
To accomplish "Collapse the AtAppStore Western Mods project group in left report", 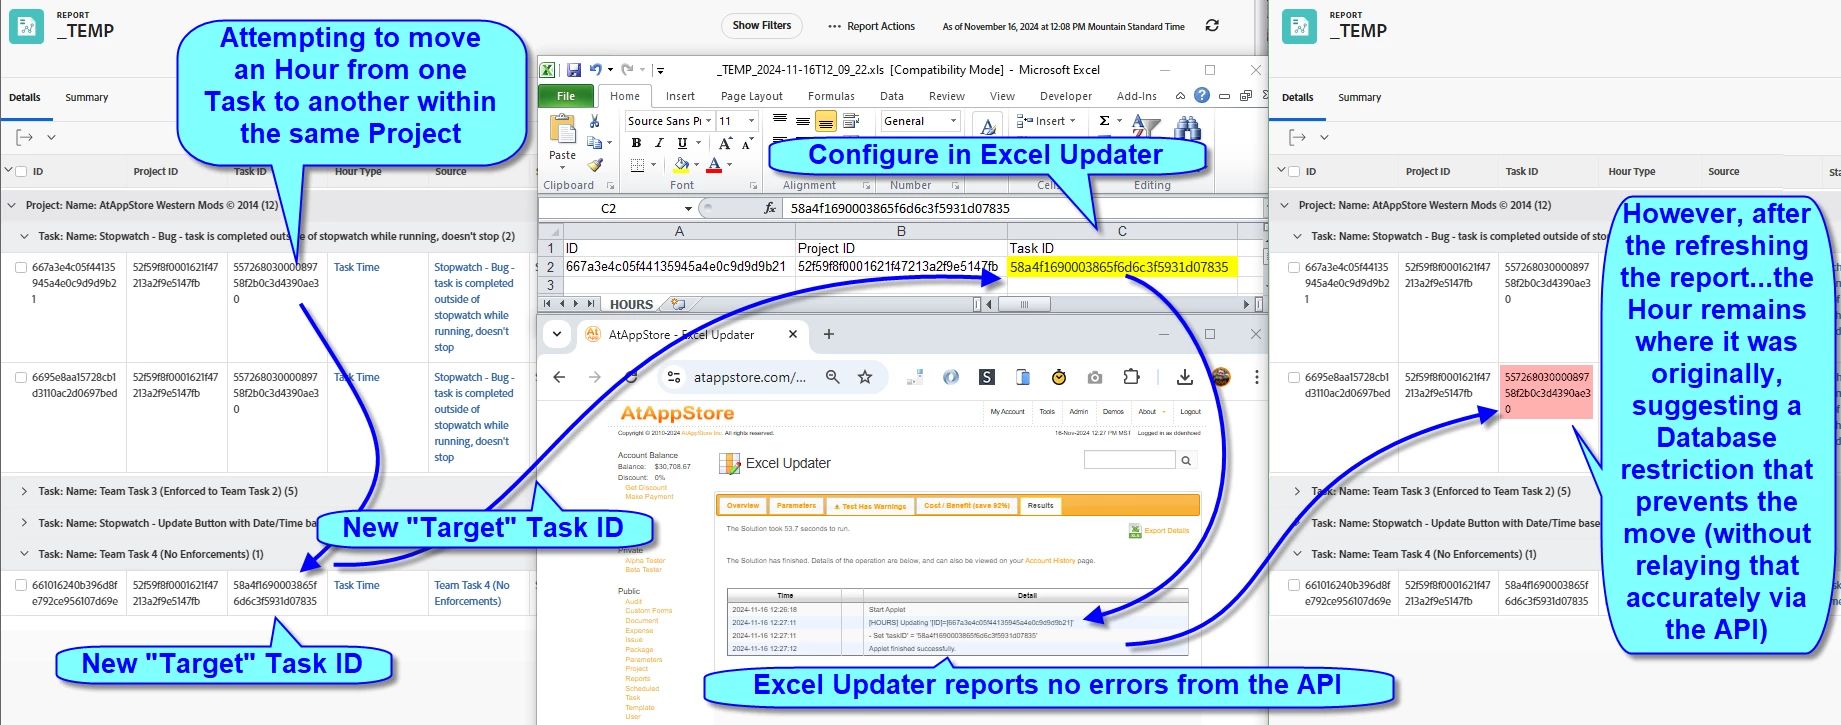I will (12, 205).
